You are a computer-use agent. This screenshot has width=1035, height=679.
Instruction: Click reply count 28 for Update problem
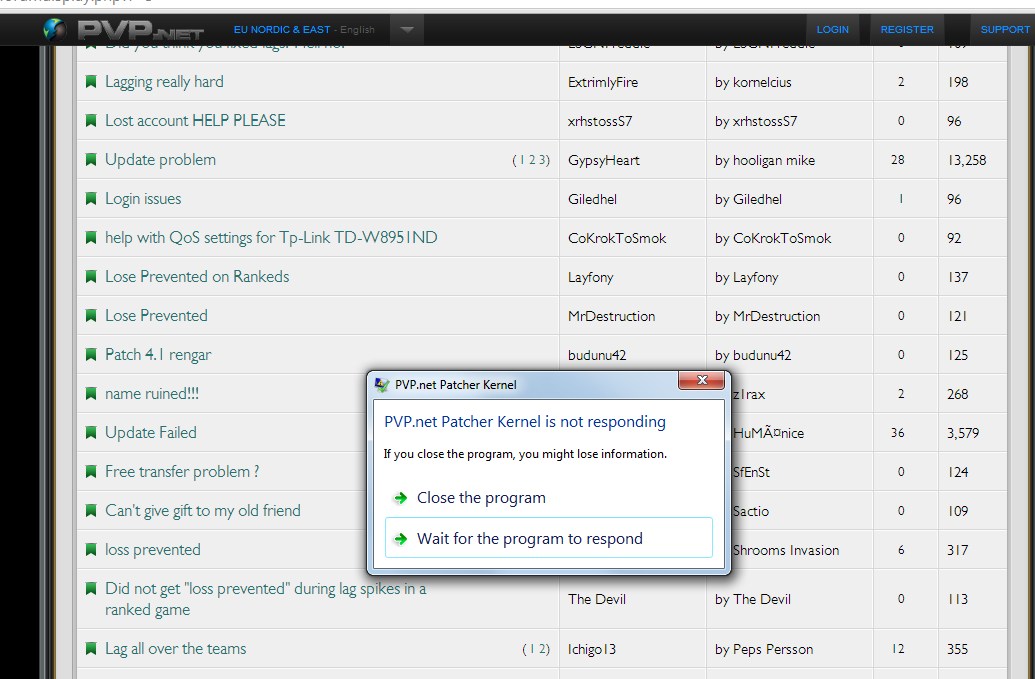point(898,160)
